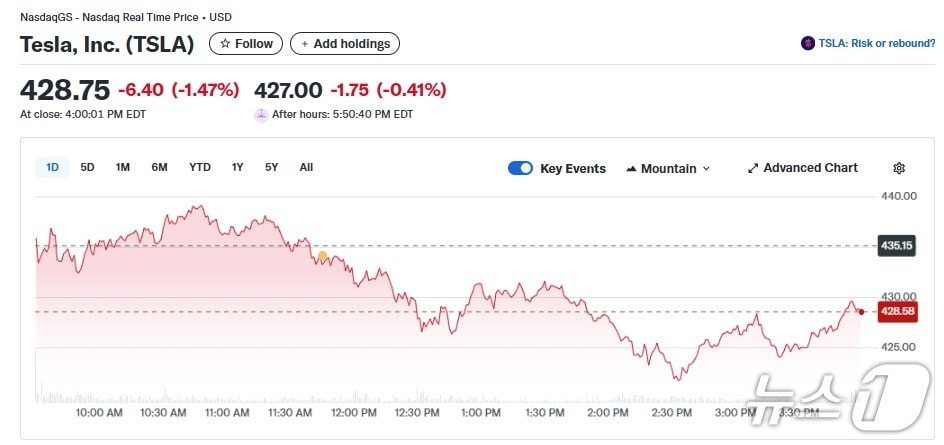The image size is (944, 445).
Task: Toggle the Key Events switch
Action: 520,168
